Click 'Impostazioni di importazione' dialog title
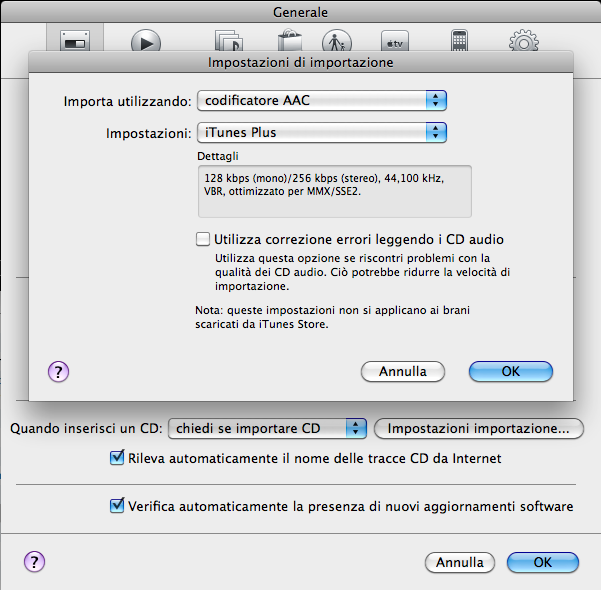Image resolution: width=601 pixels, height=590 pixels. click(301, 62)
